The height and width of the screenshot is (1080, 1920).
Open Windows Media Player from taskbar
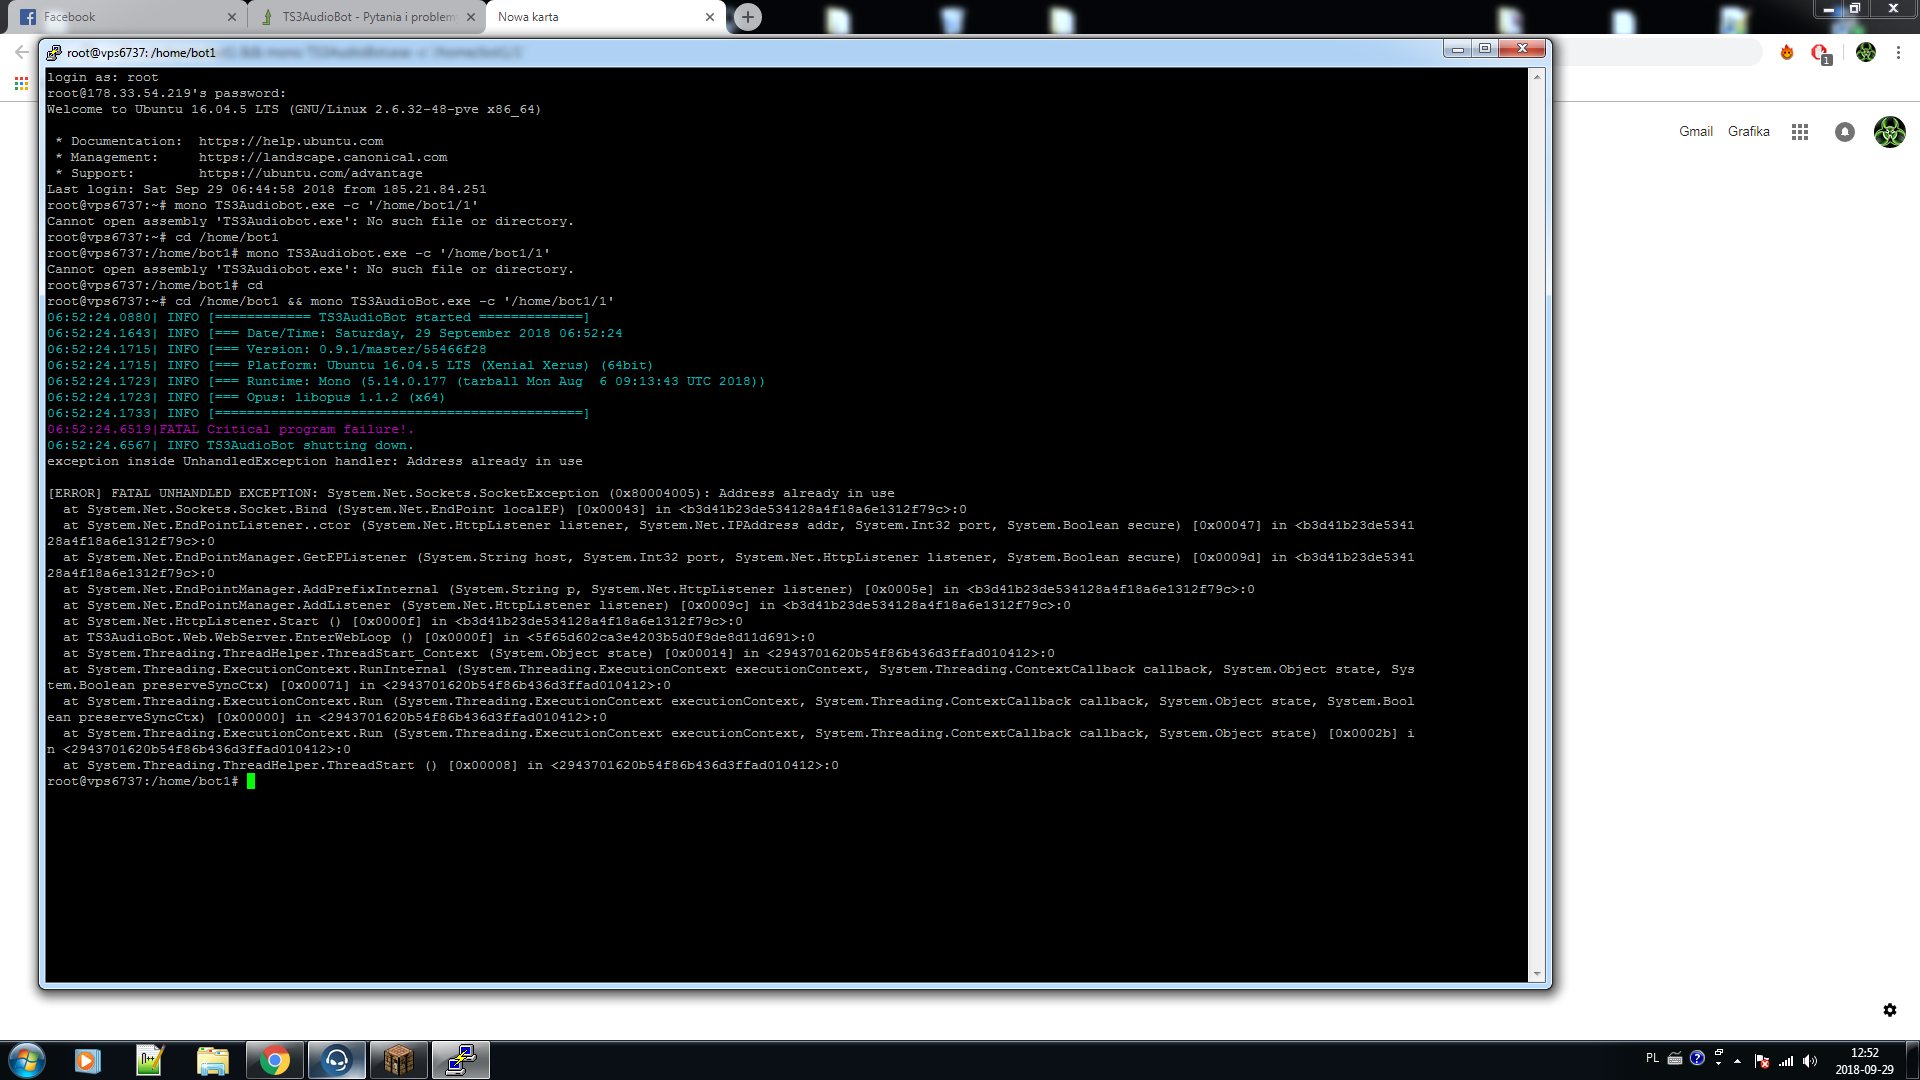click(88, 1060)
